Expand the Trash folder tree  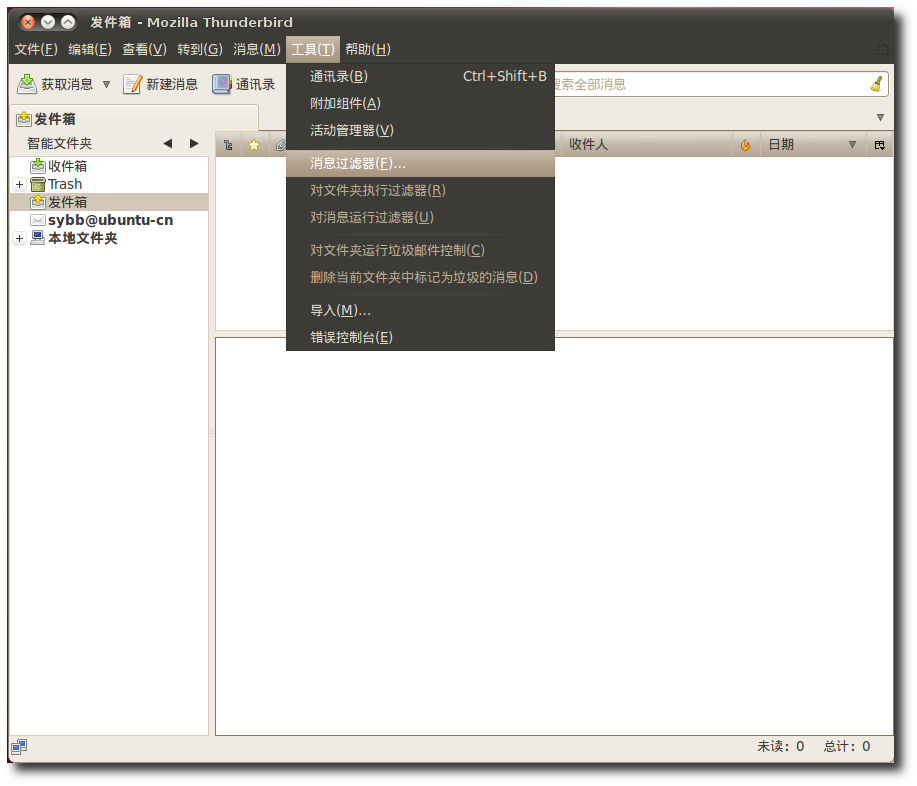pyautogui.click(x=19, y=185)
